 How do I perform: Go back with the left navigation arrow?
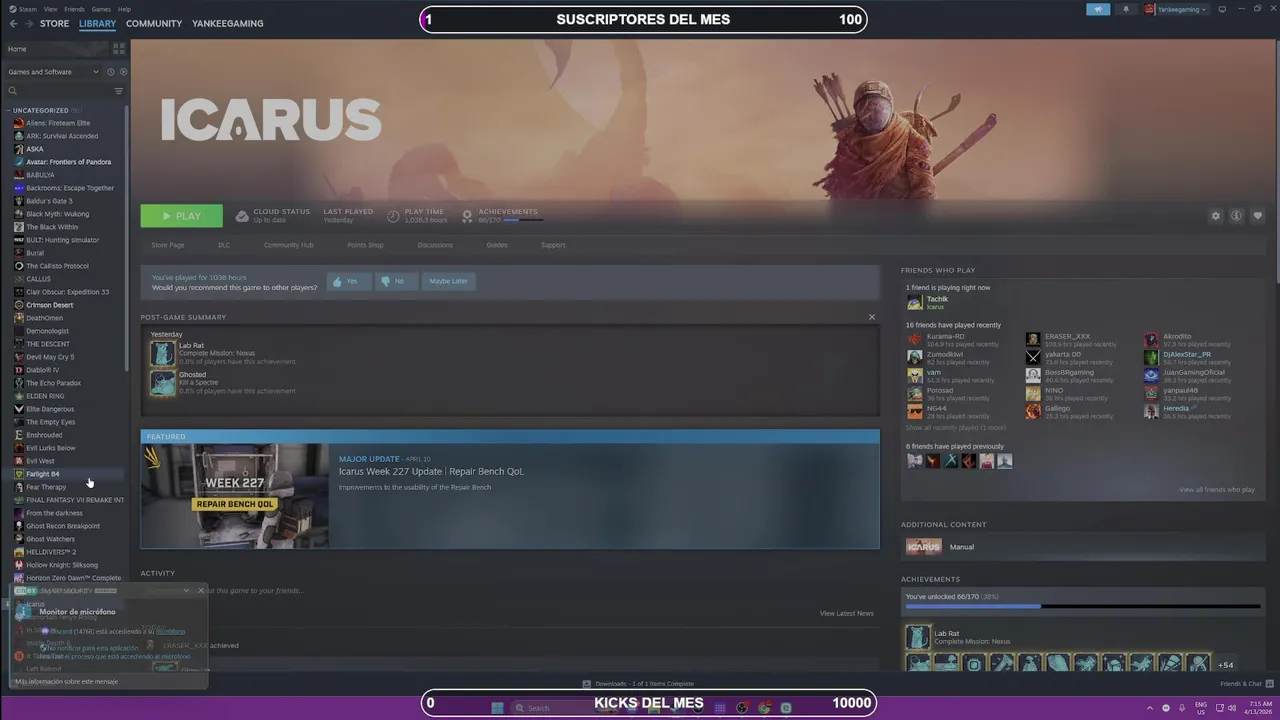click(14, 23)
